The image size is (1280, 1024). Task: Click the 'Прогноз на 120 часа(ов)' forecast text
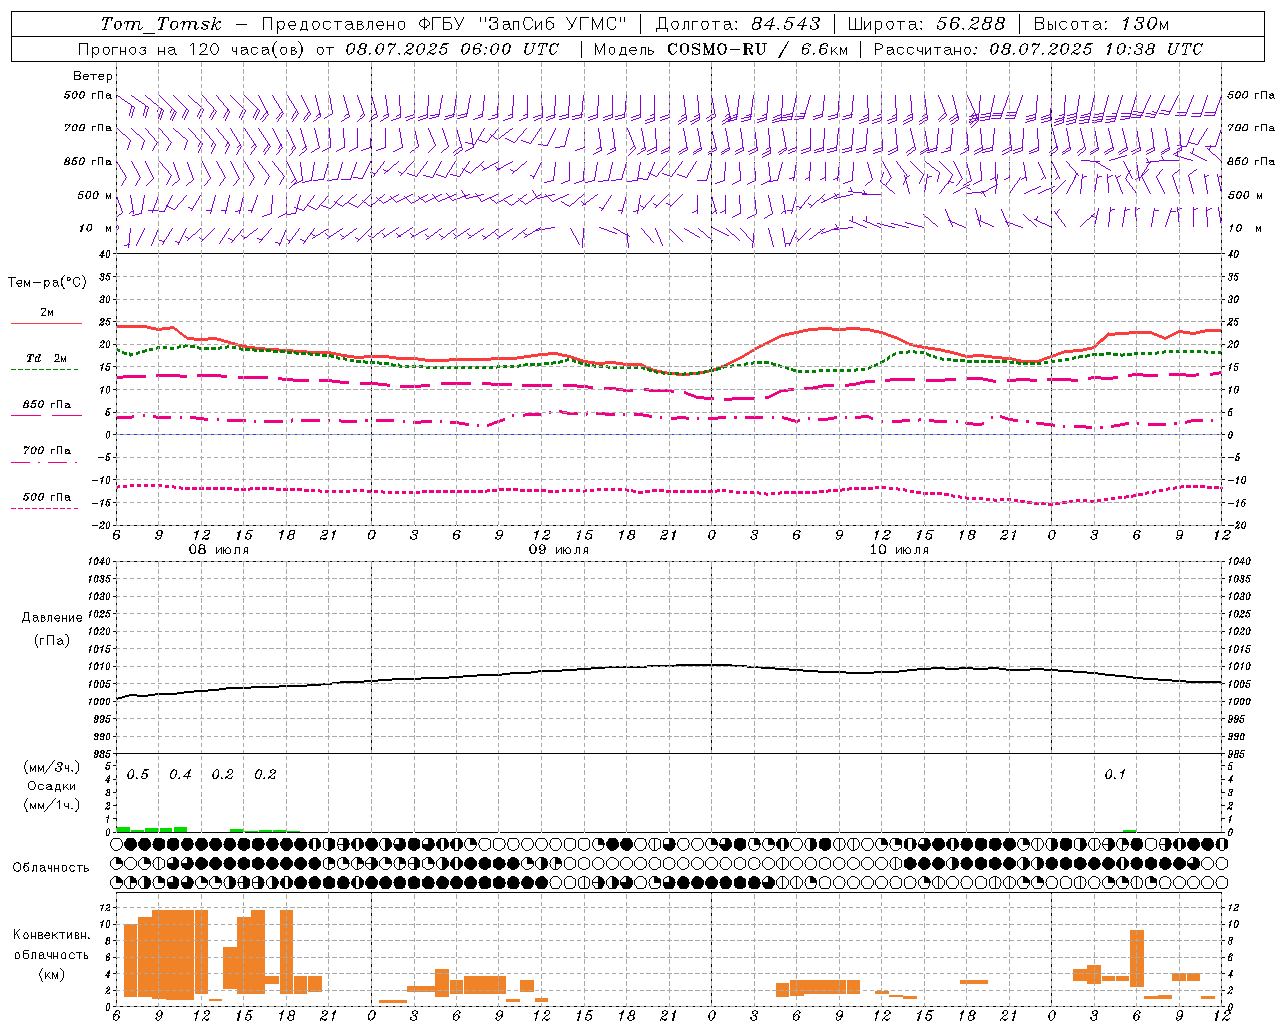click(192, 49)
